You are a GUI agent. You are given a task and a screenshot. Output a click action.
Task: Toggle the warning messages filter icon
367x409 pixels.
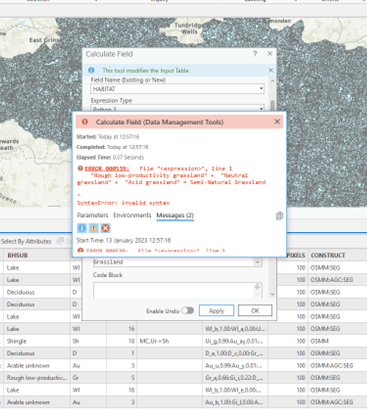click(94, 228)
